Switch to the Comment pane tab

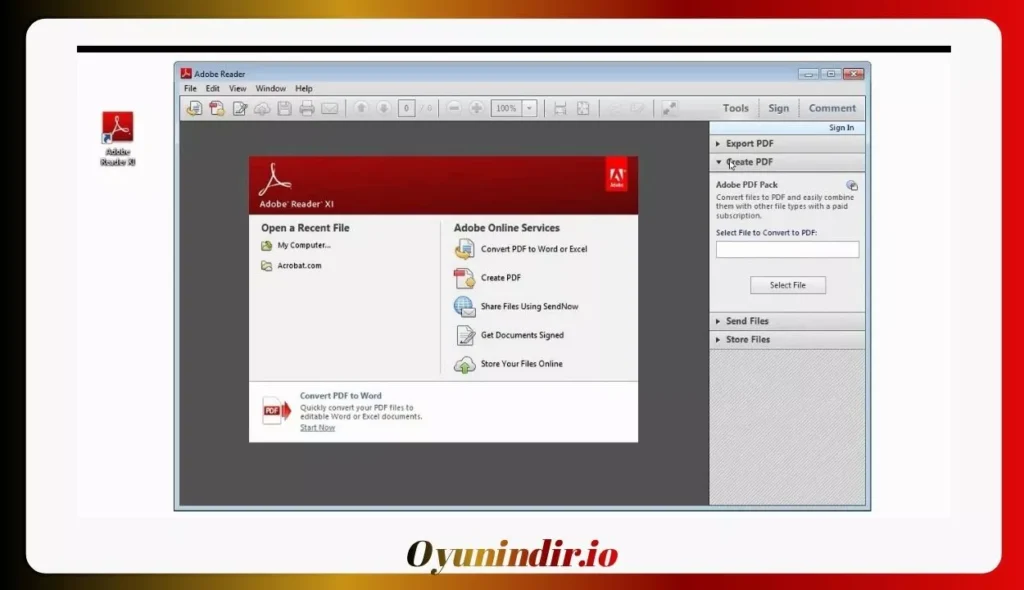click(x=832, y=108)
